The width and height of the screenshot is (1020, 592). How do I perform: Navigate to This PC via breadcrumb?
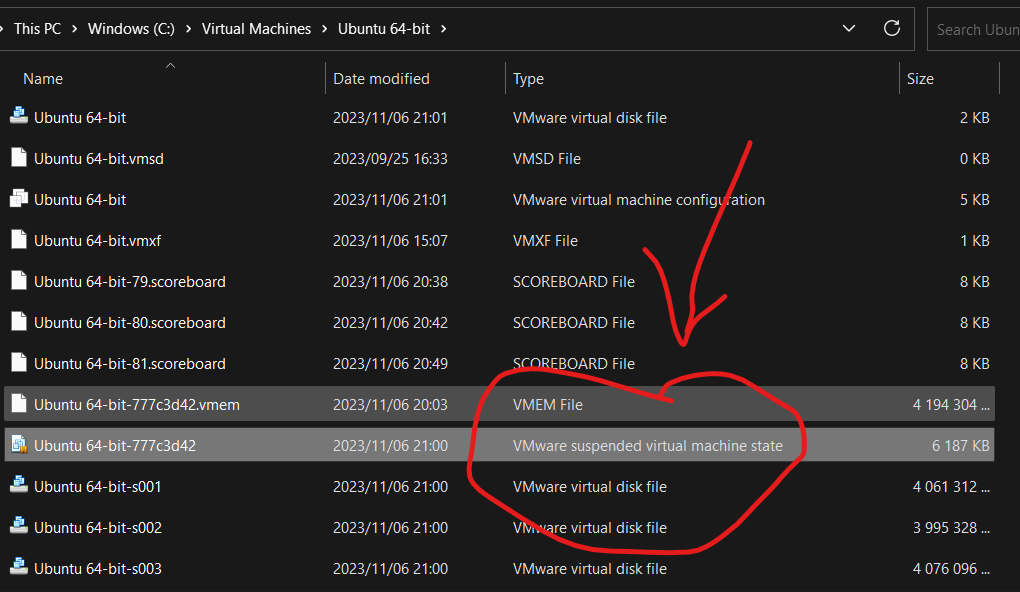click(x=37, y=28)
